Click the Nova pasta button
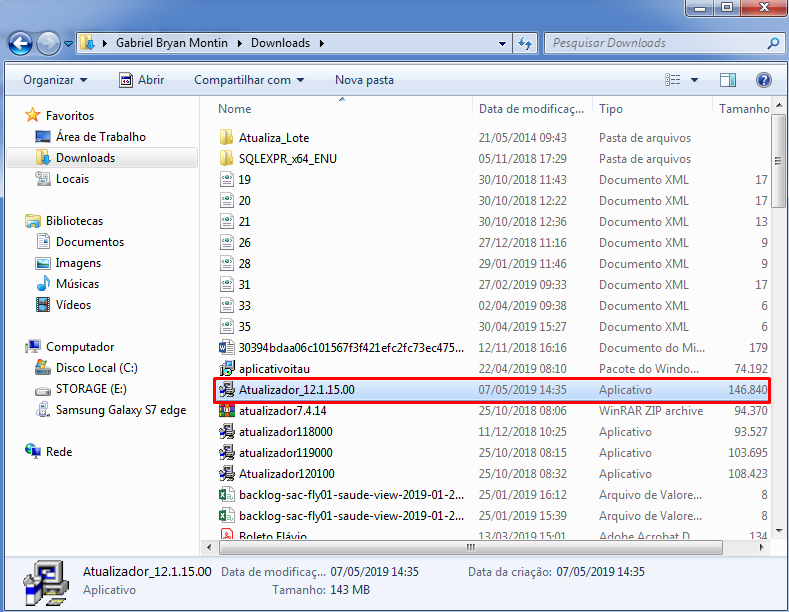Viewport: 789px width, 612px height. 364,80
